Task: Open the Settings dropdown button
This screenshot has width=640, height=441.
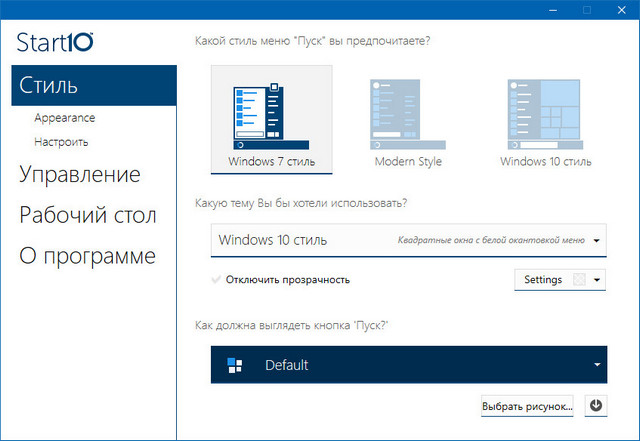Action: click(560, 280)
